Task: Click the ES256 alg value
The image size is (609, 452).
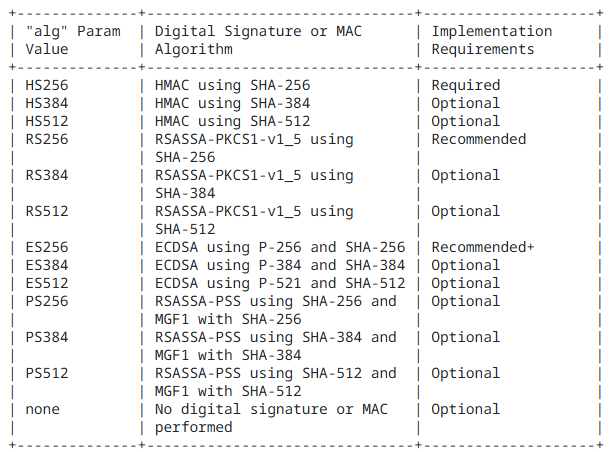Action: pos(47,247)
